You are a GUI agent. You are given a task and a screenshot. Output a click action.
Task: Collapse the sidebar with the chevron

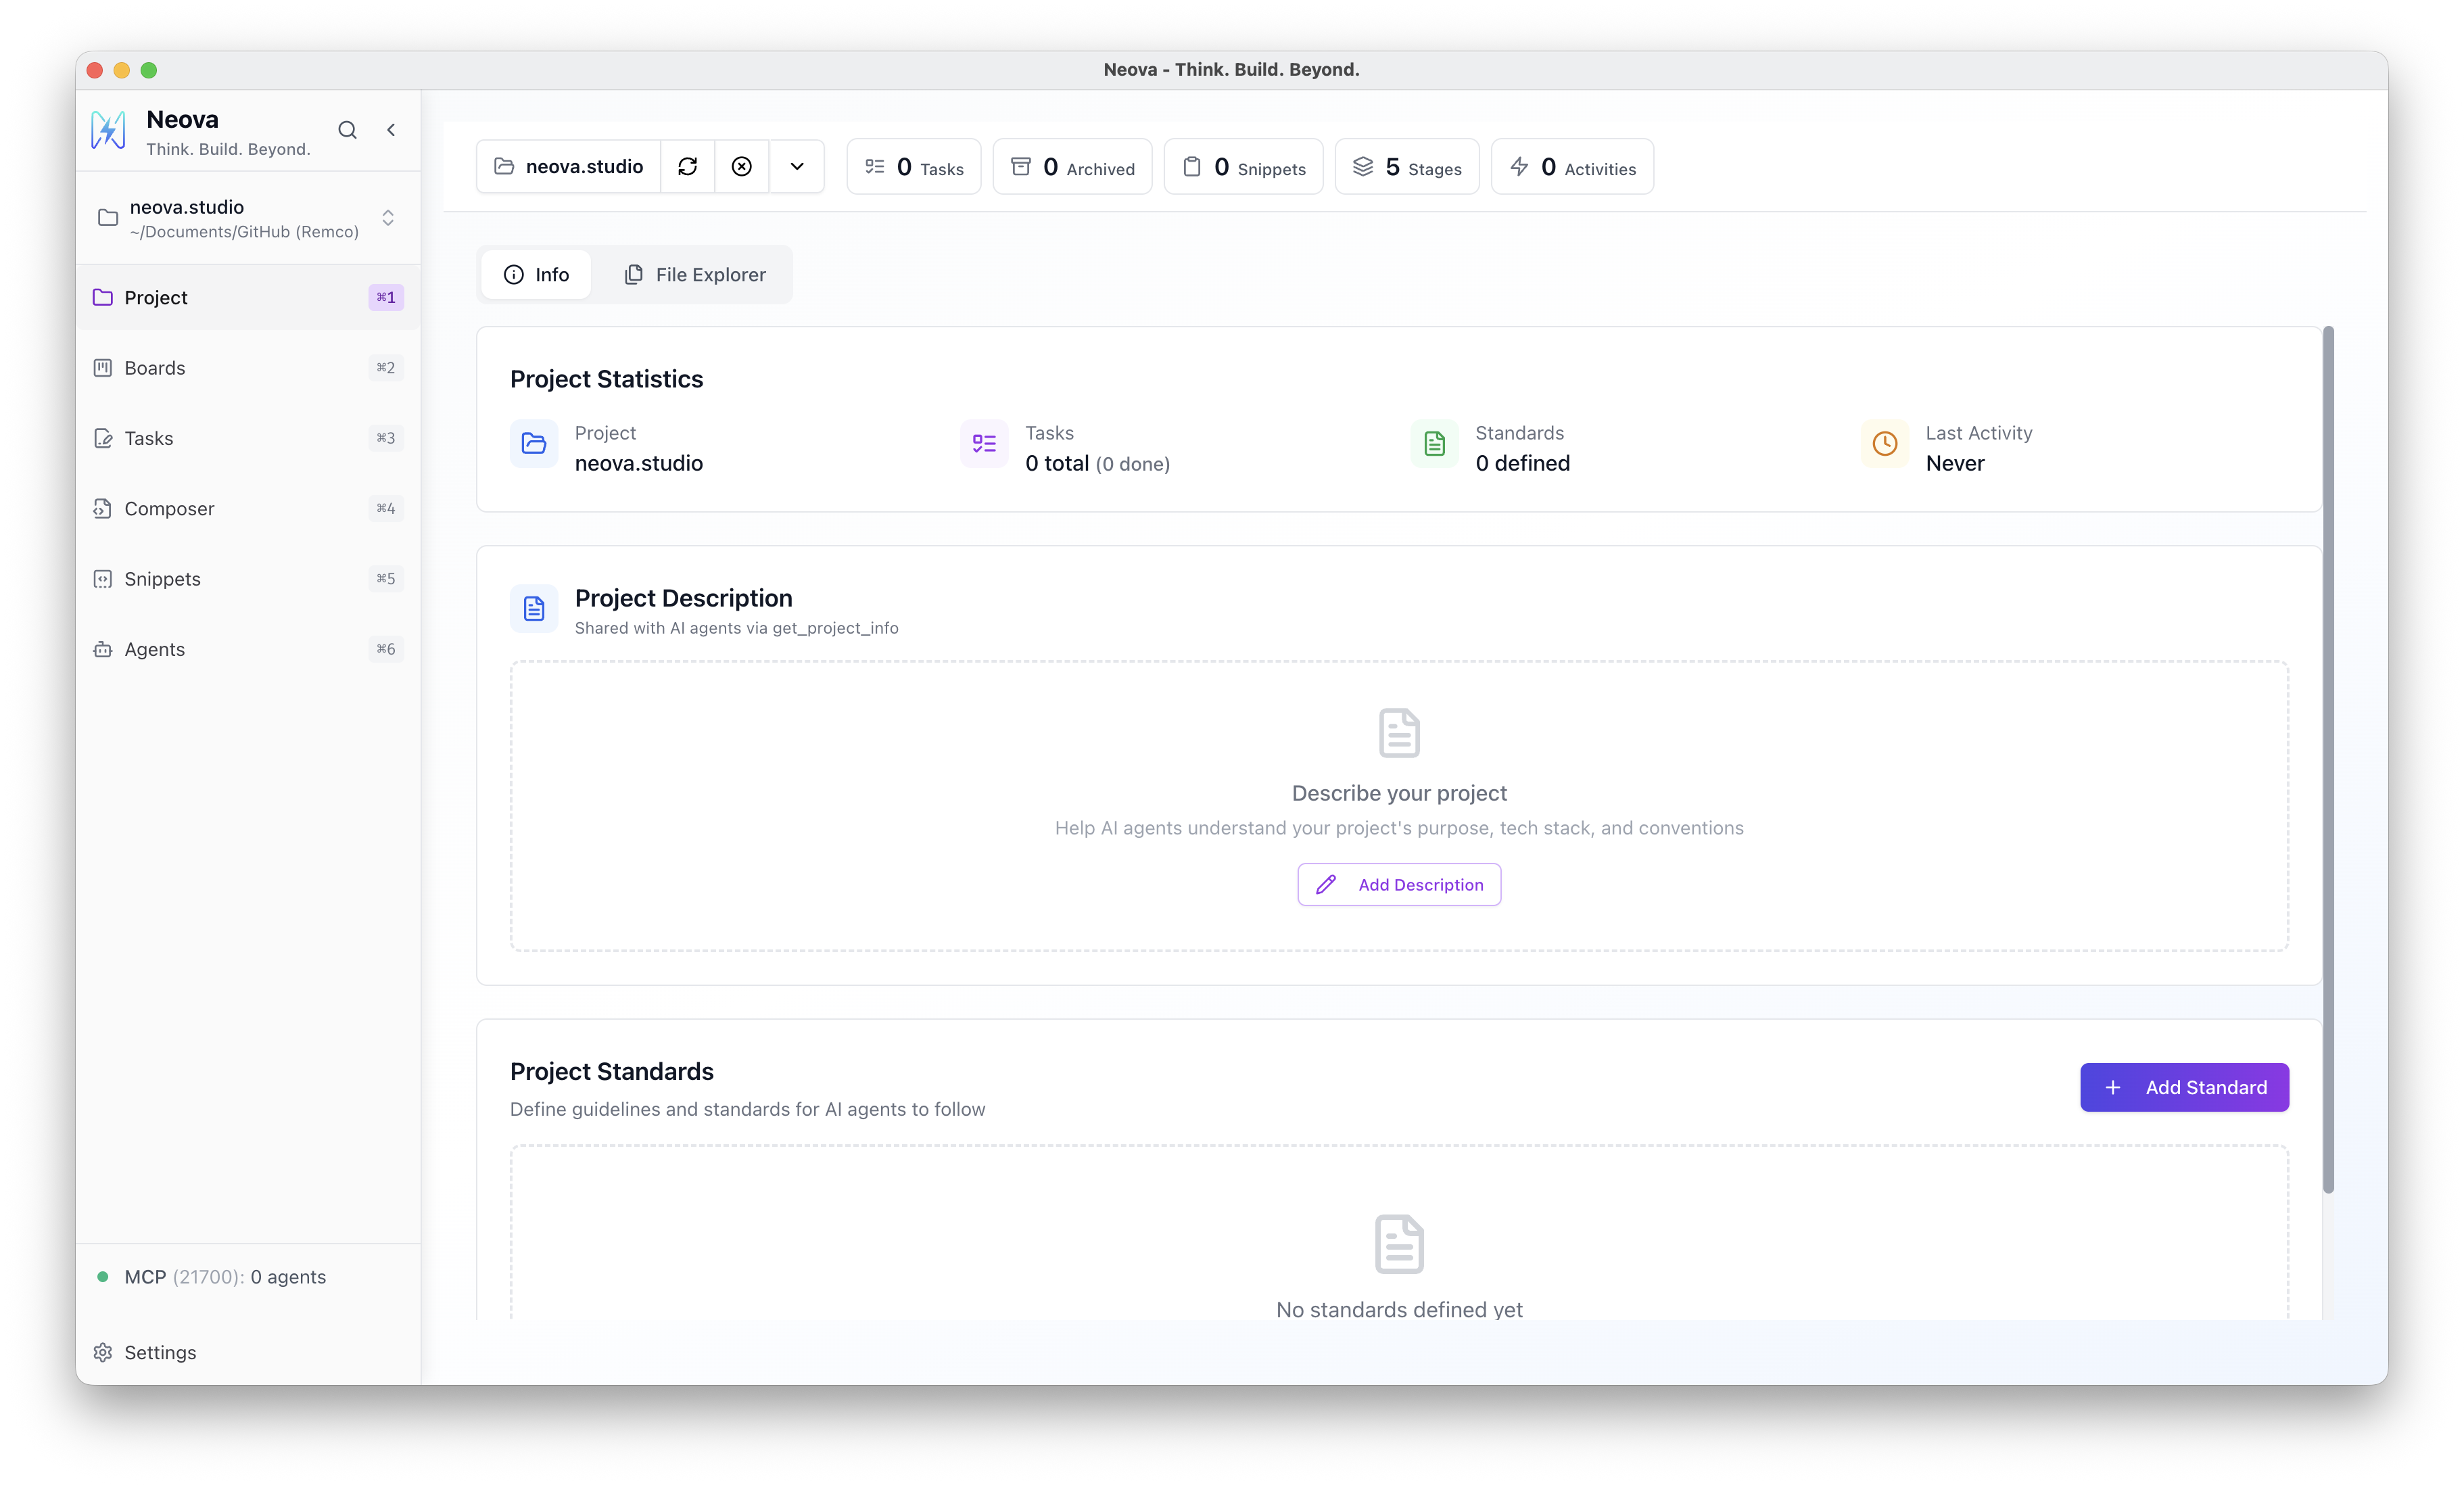pyautogui.click(x=391, y=130)
